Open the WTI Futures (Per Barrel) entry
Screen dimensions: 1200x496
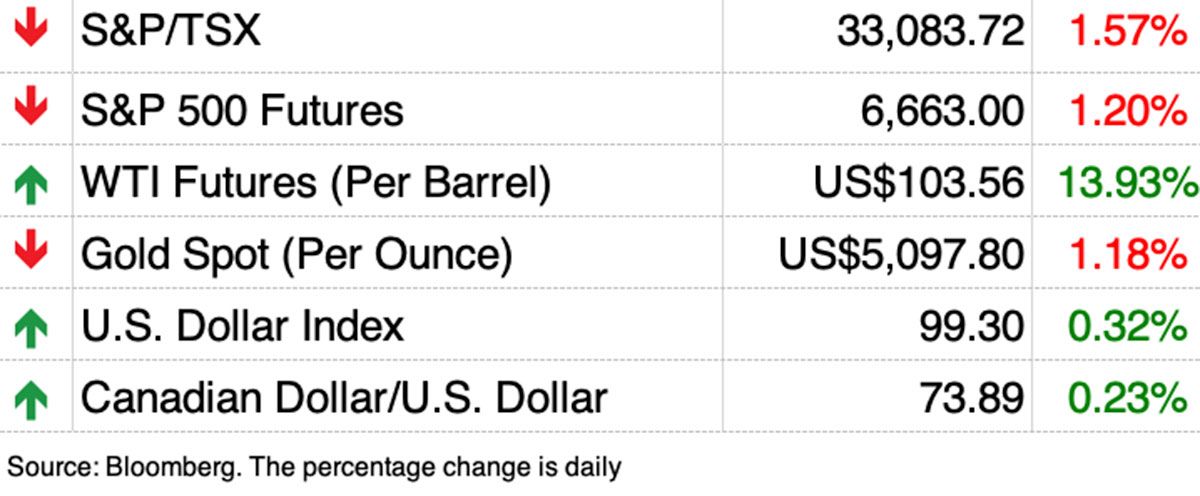click(315, 183)
